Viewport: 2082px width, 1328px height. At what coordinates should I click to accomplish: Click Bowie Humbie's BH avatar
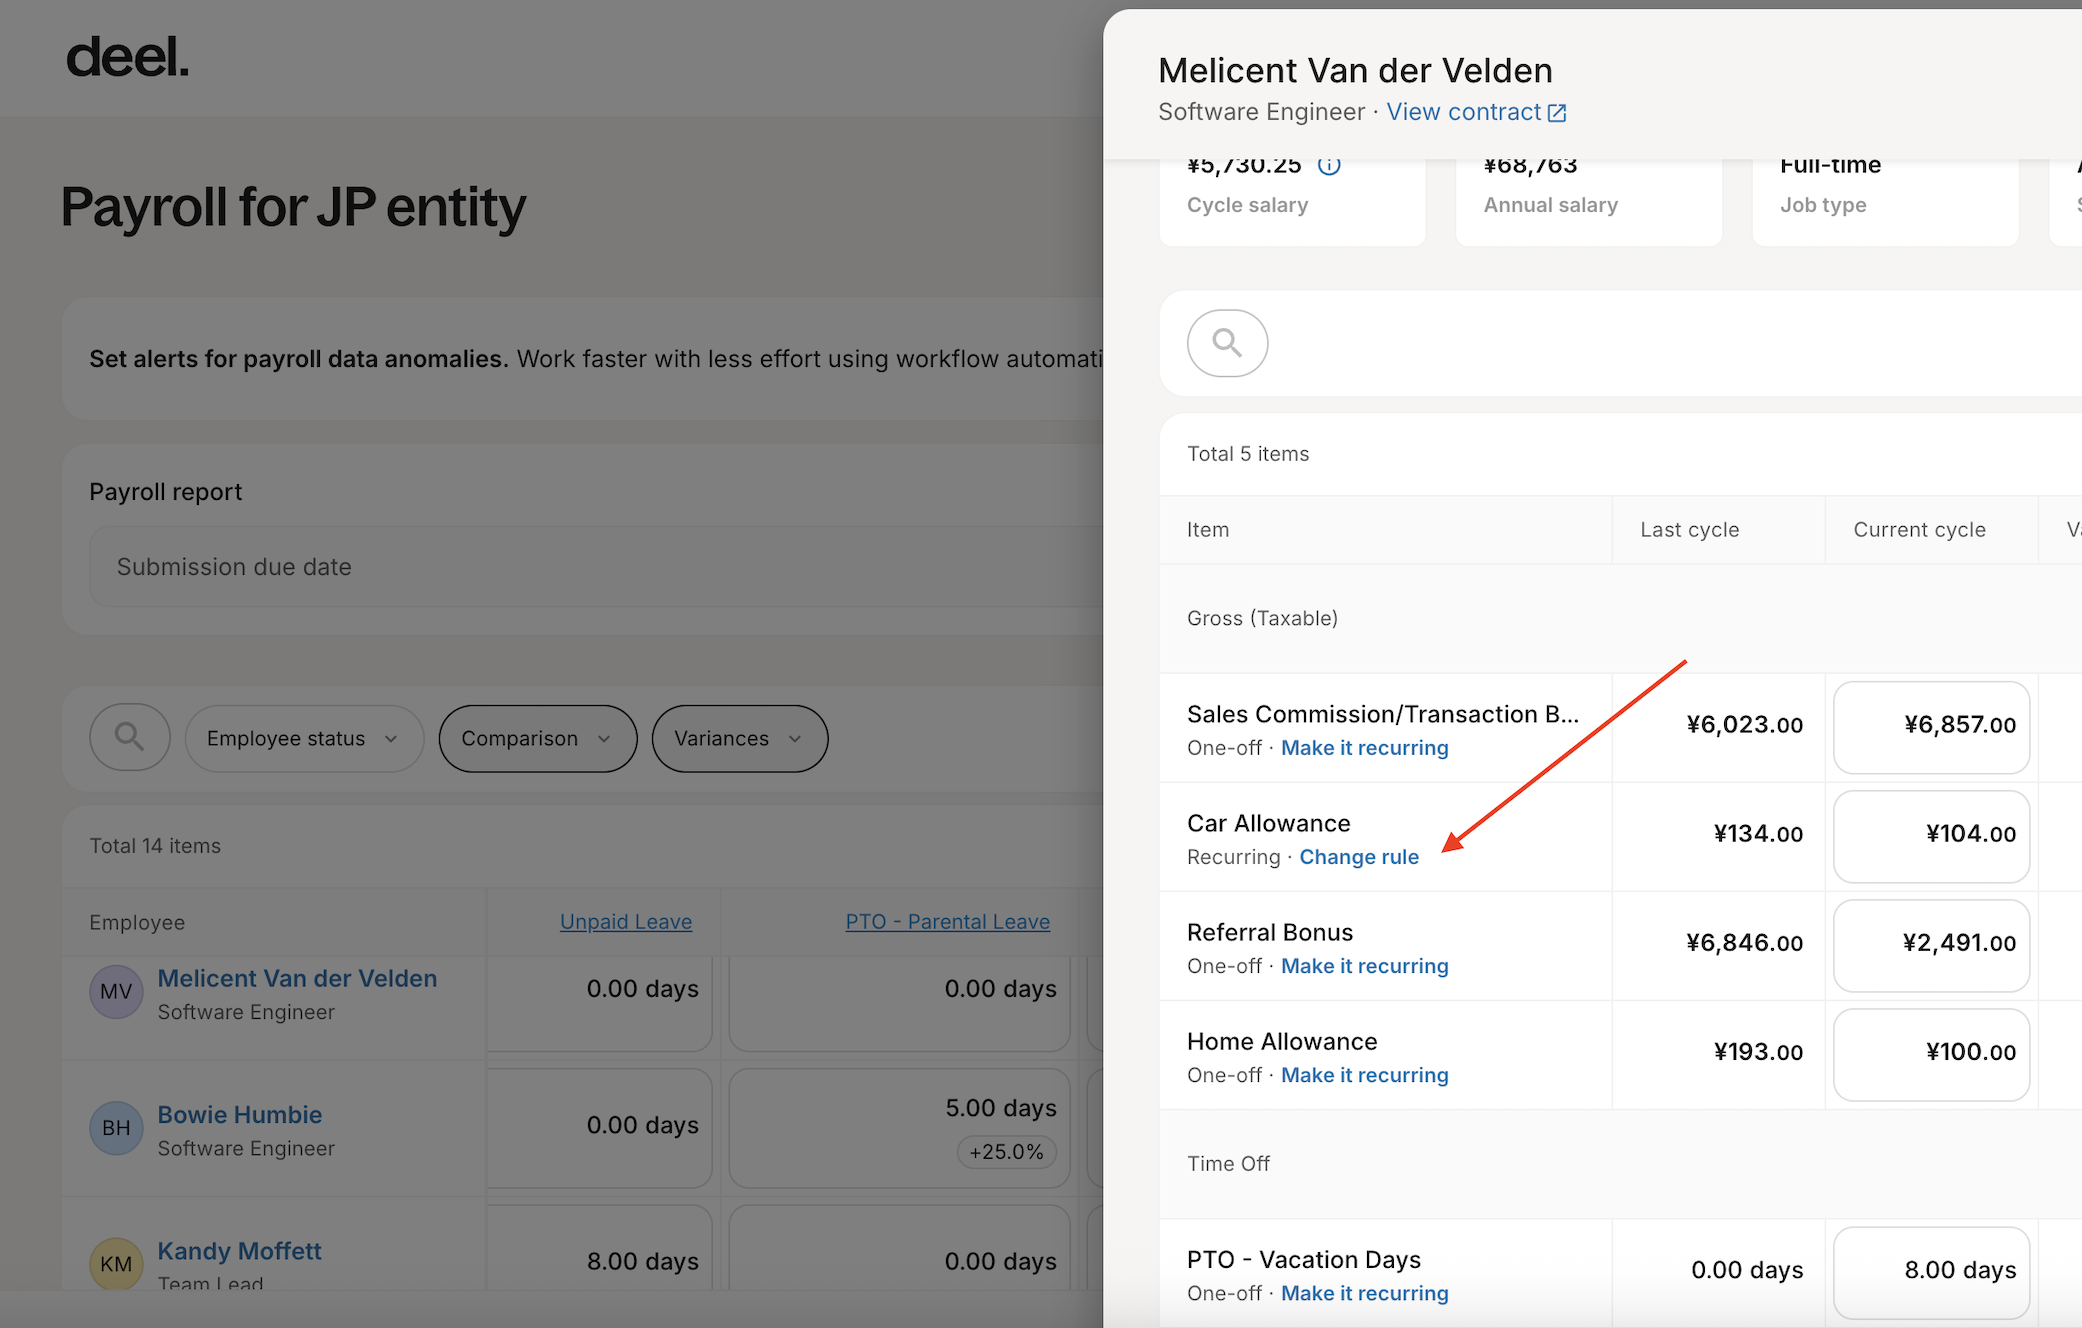click(116, 1128)
